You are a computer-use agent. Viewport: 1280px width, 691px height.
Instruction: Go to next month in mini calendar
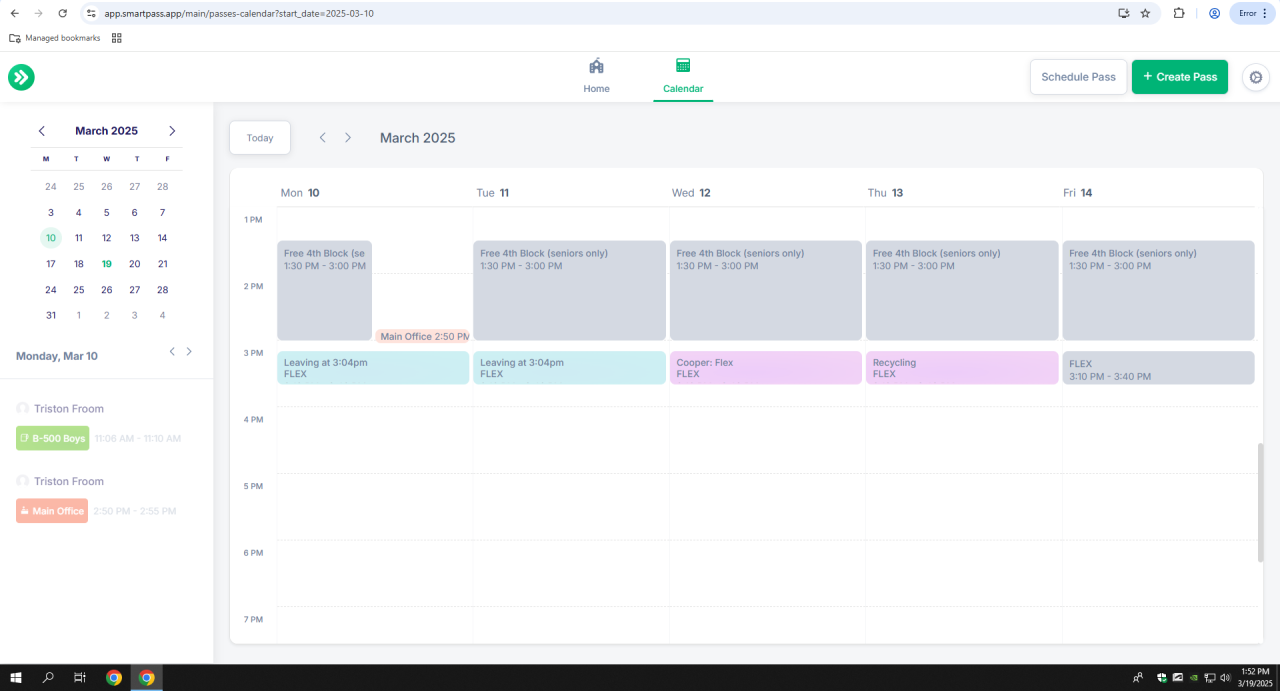(172, 131)
